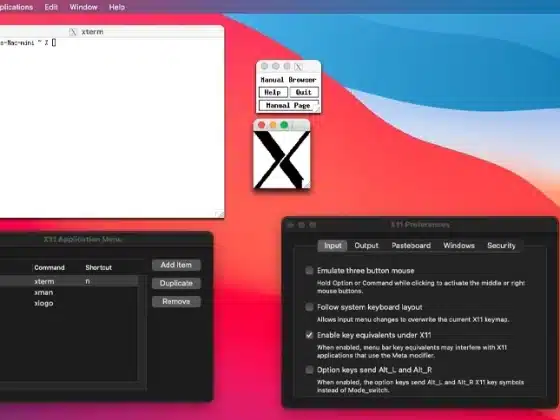Click the Add Item button
The width and height of the screenshot is (560, 420).
(x=176, y=265)
